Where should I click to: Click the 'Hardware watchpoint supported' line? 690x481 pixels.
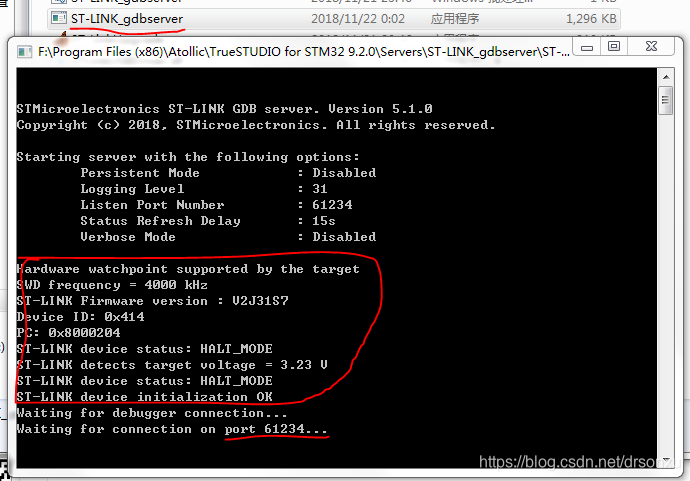pos(188,269)
